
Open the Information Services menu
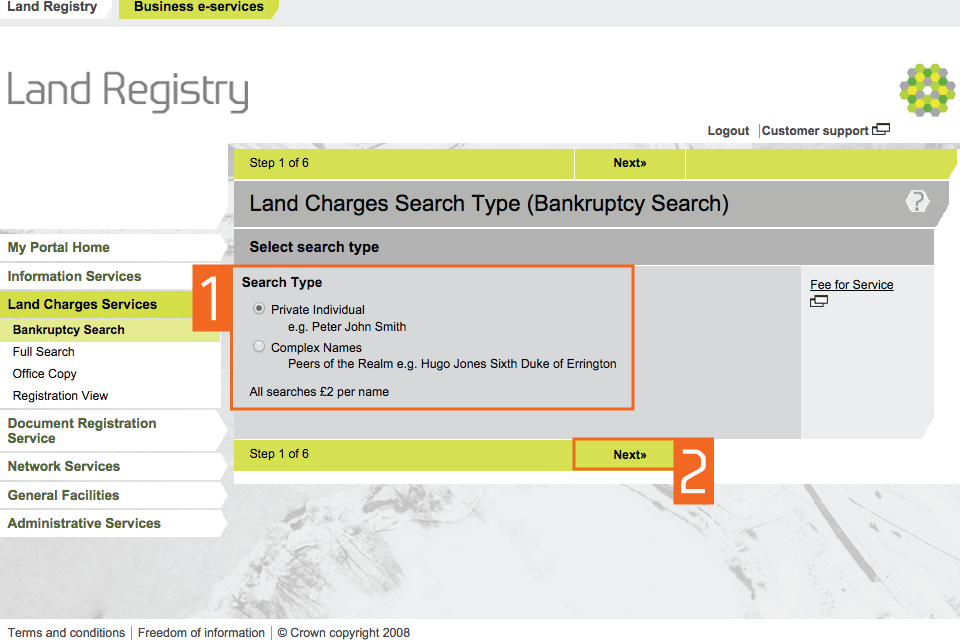(74, 276)
